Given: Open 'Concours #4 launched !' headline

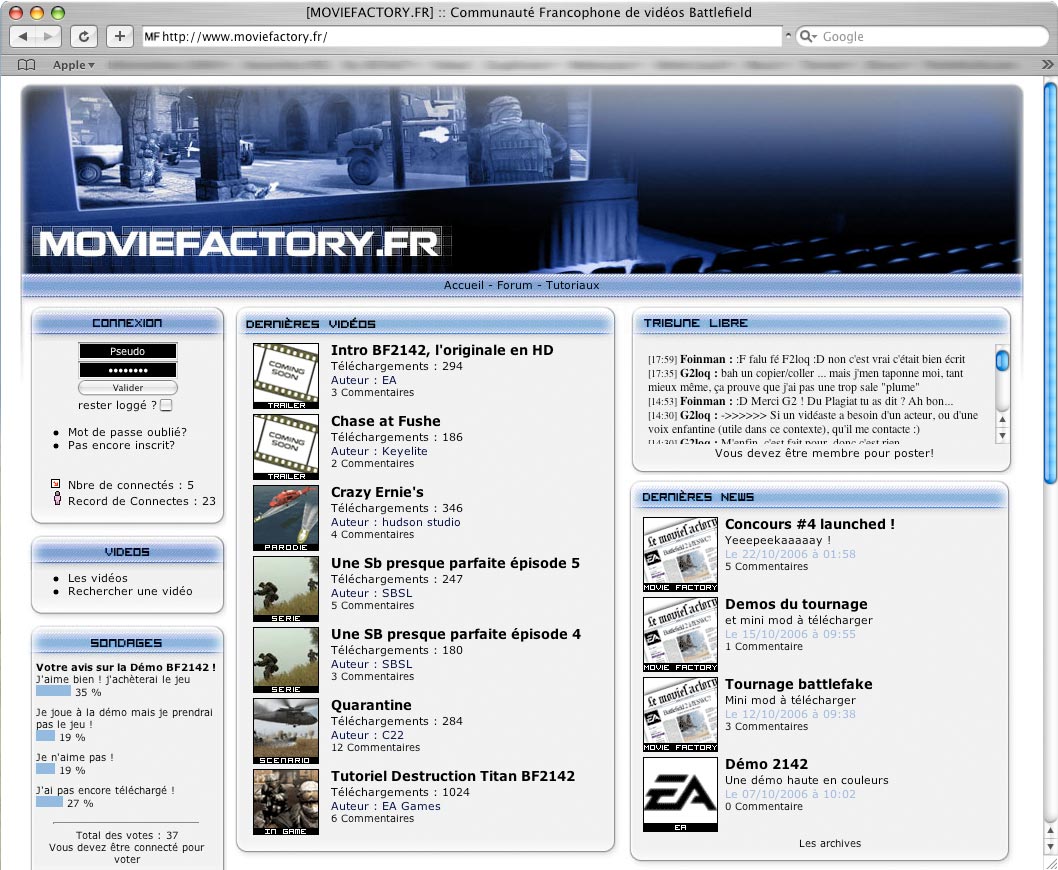Looking at the screenshot, I should 810,524.
